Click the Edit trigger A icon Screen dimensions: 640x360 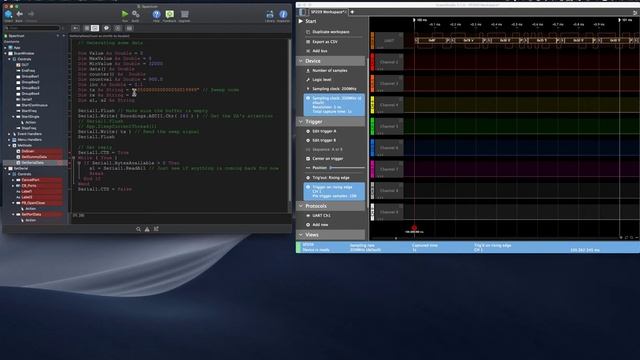(x=308, y=131)
